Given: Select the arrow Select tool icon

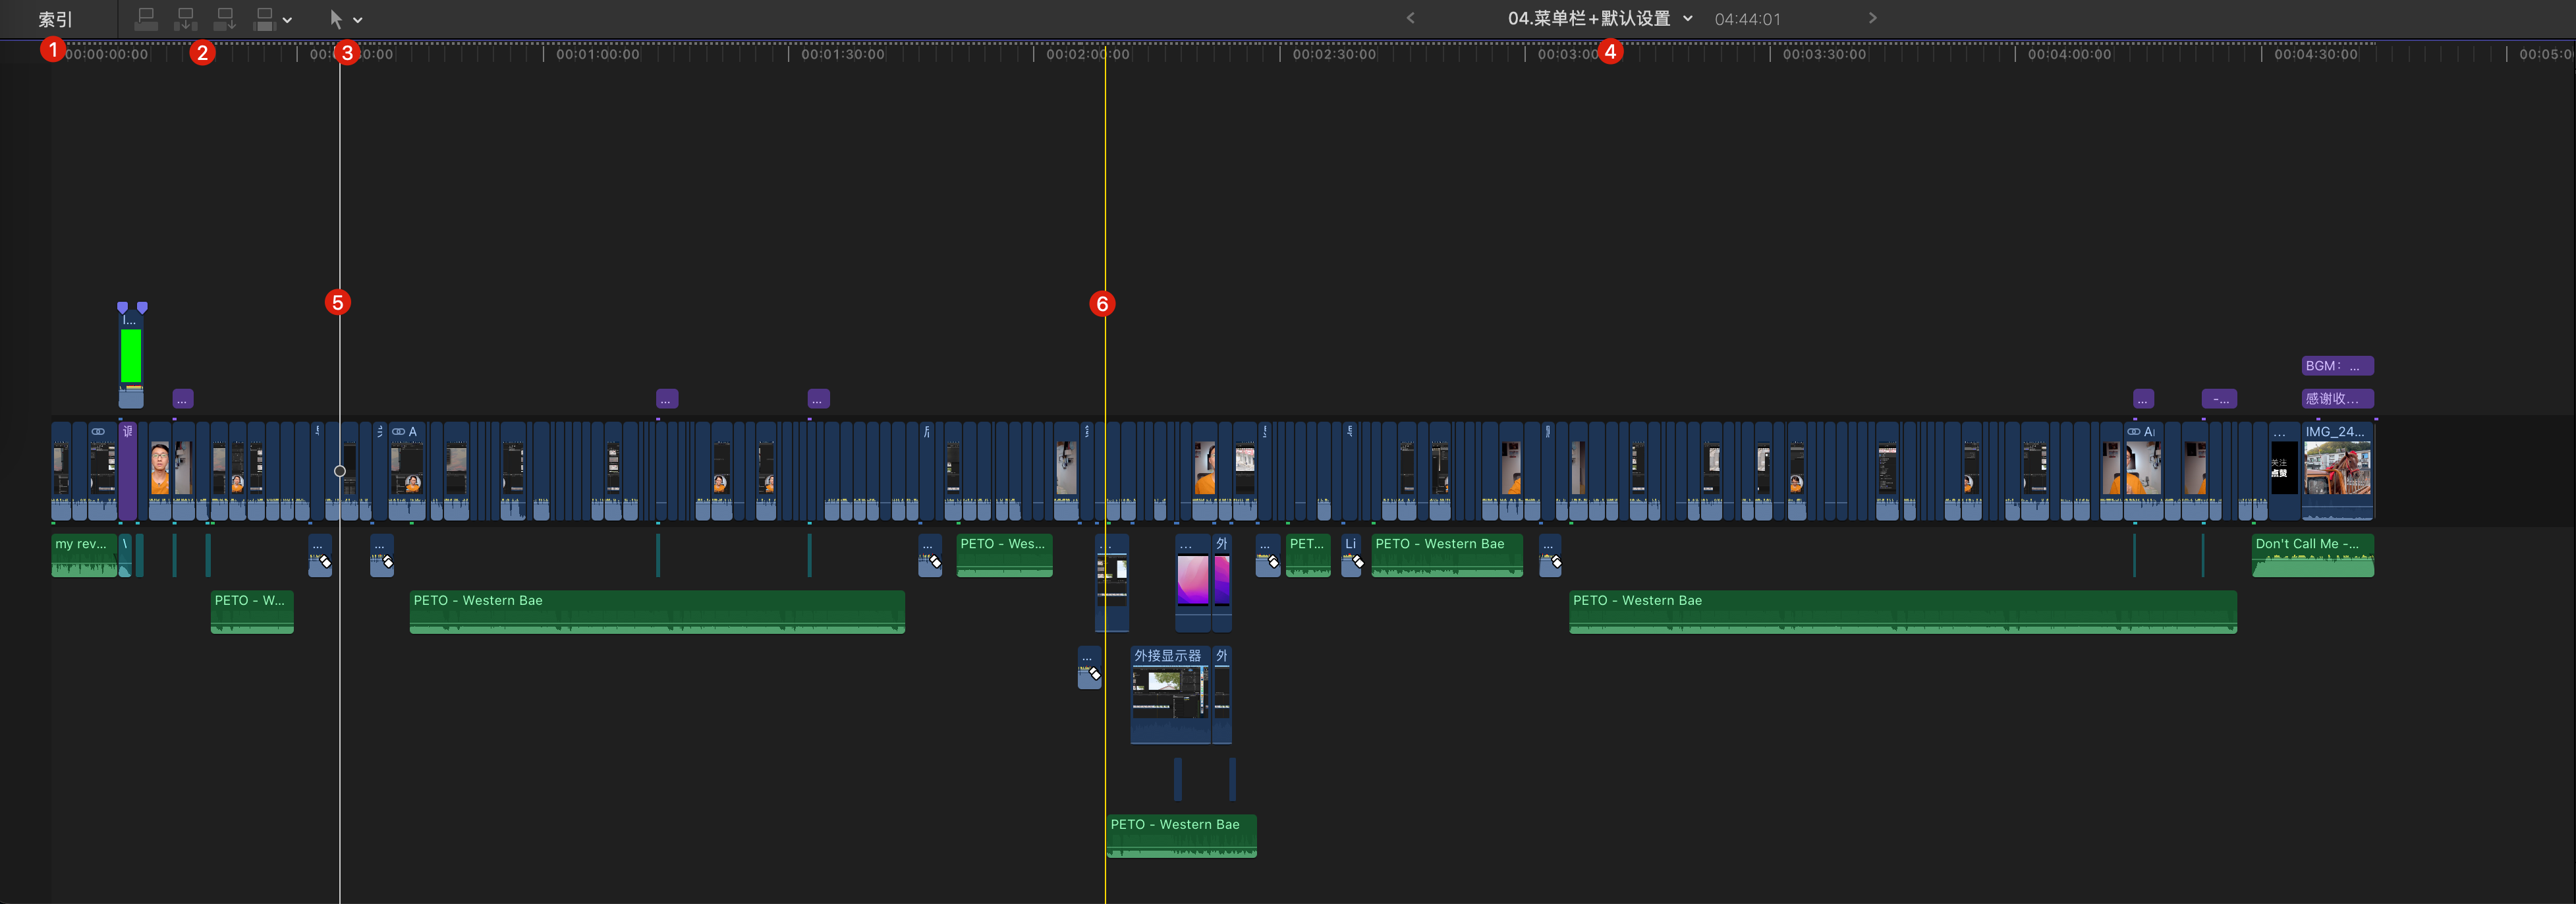Looking at the screenshot, I should coord(336,19).
